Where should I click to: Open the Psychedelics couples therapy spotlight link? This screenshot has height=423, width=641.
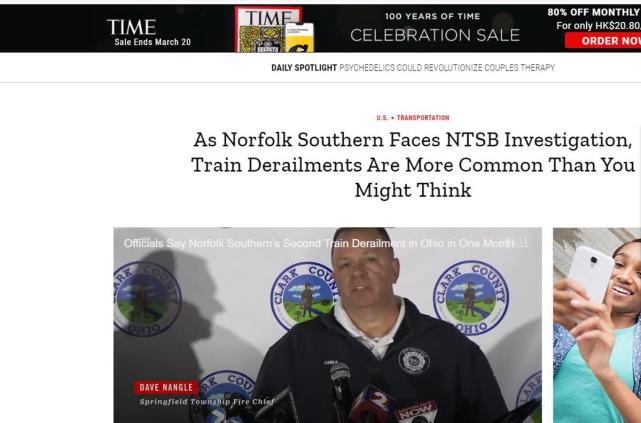pos(447,68)
